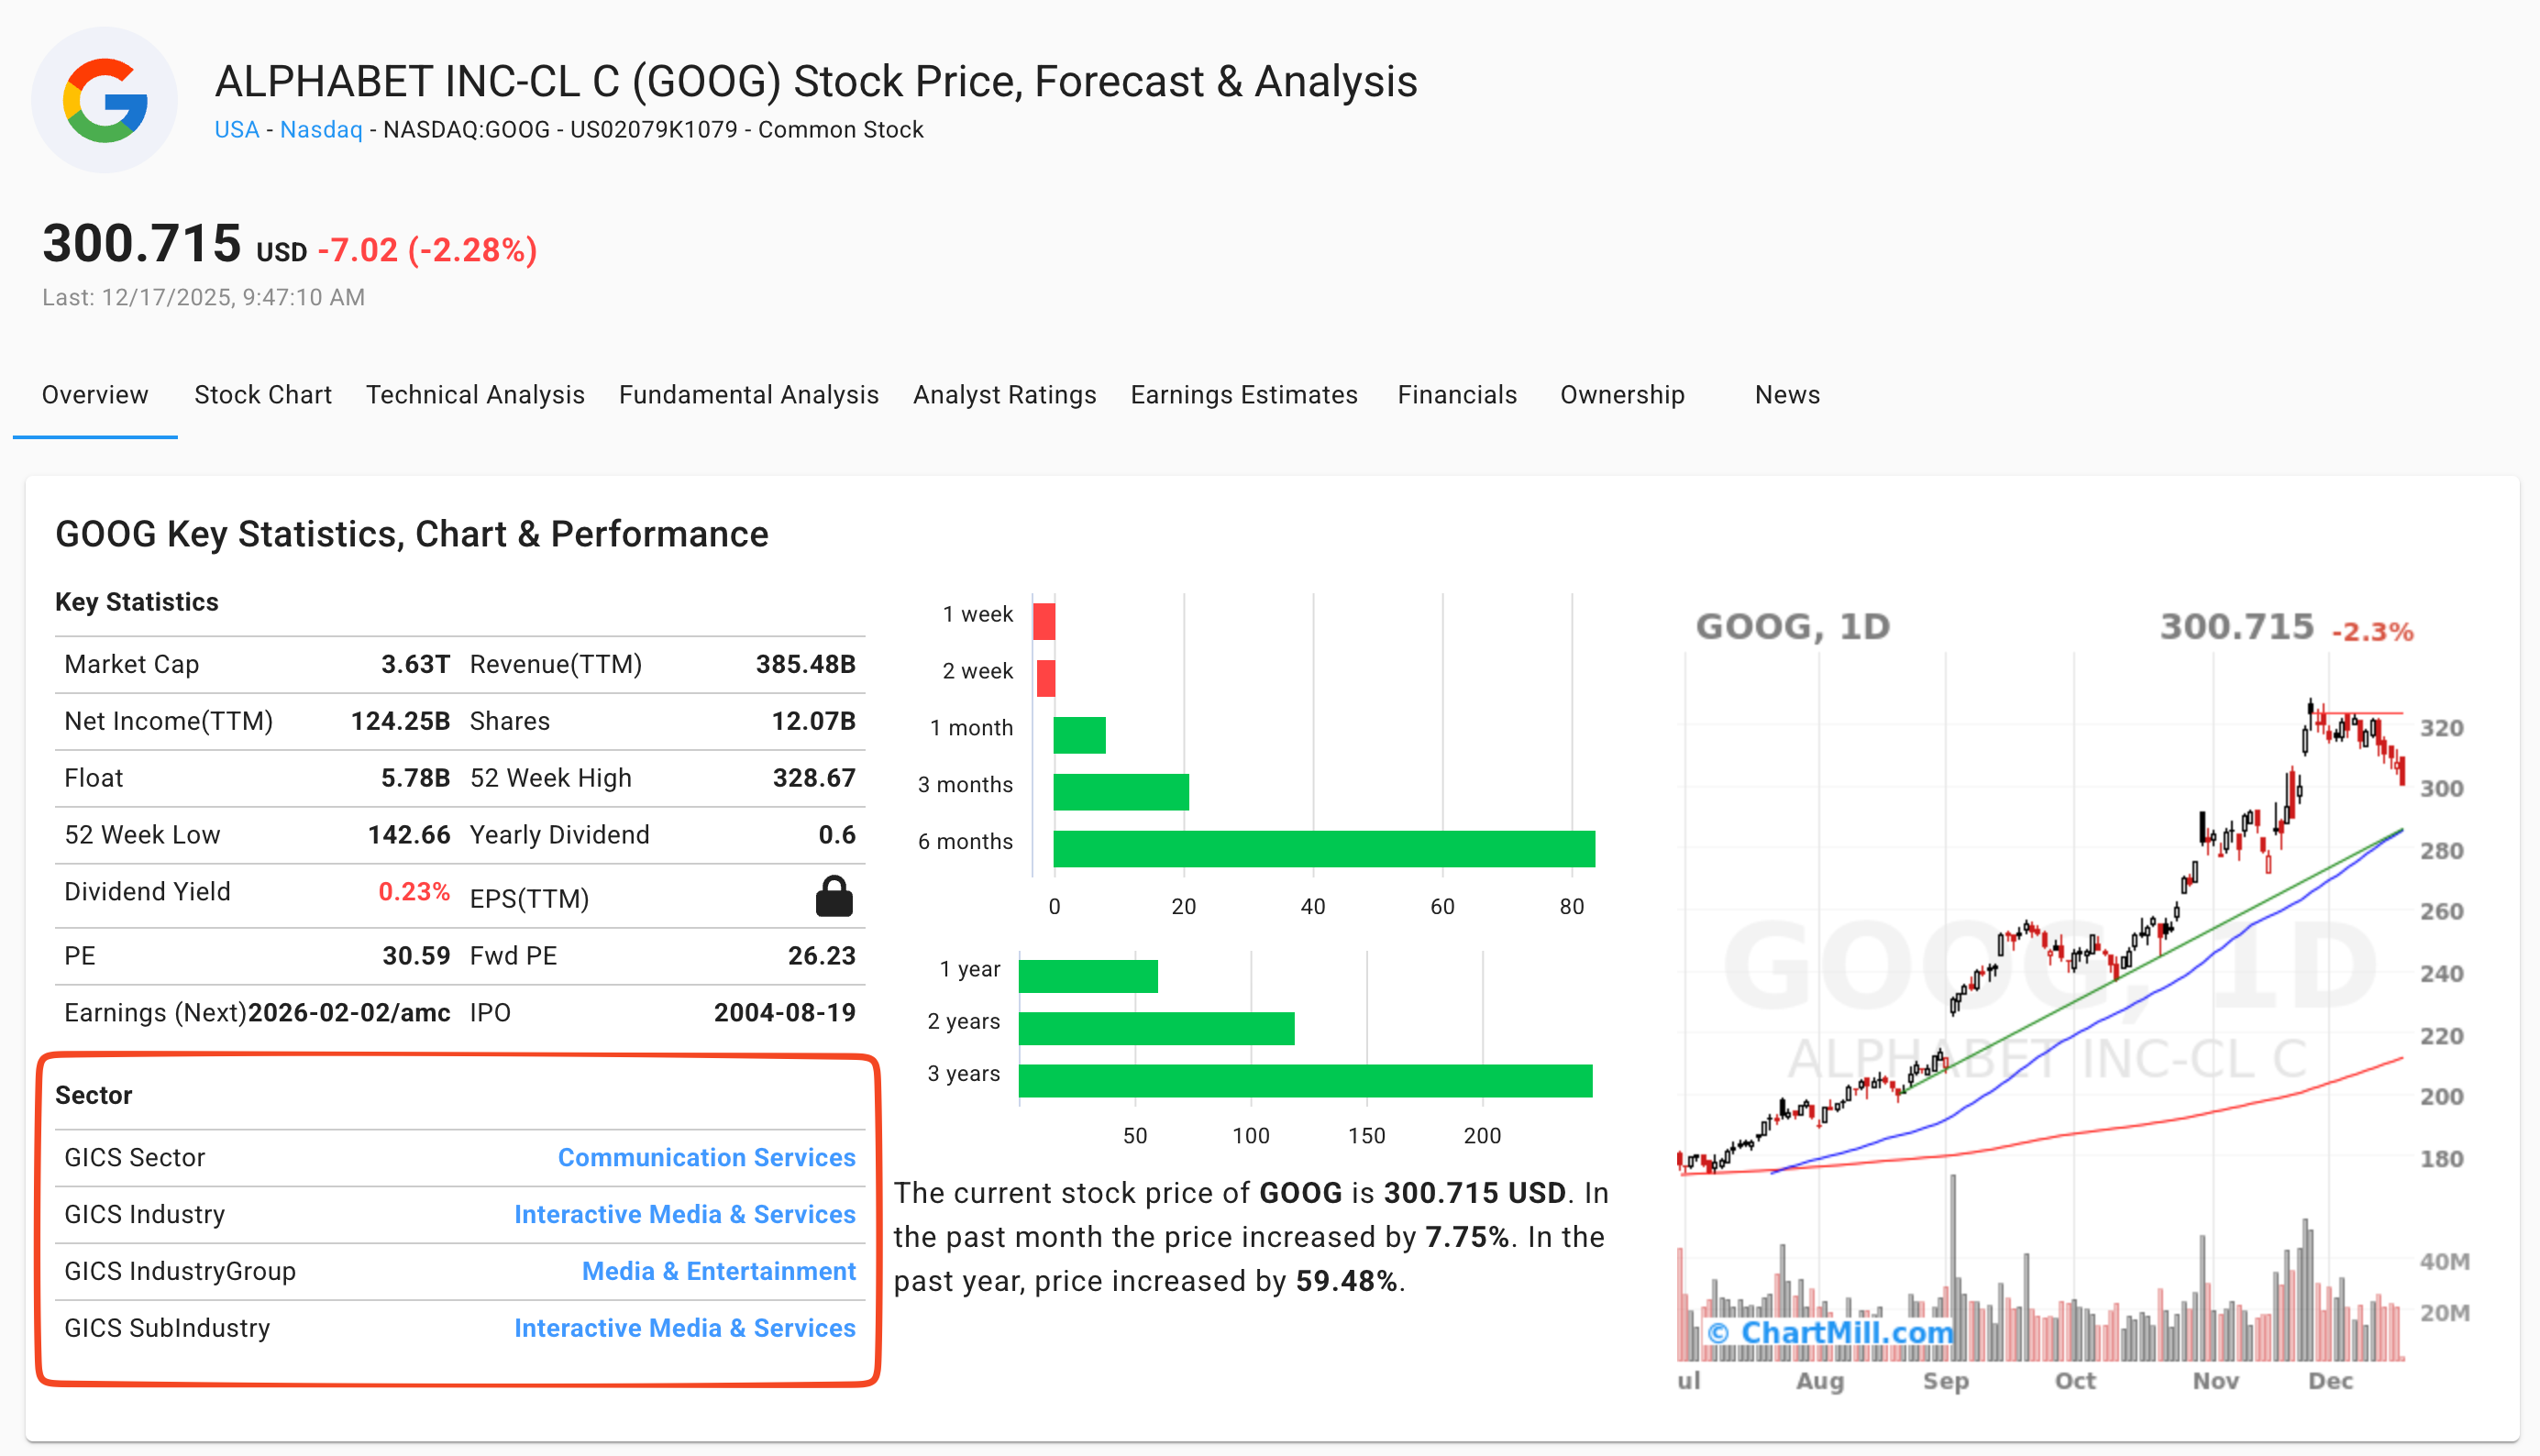Viewport: 2540px width, 1456px height.
Task: View the News tab
Action: (x=1787, y=395)
